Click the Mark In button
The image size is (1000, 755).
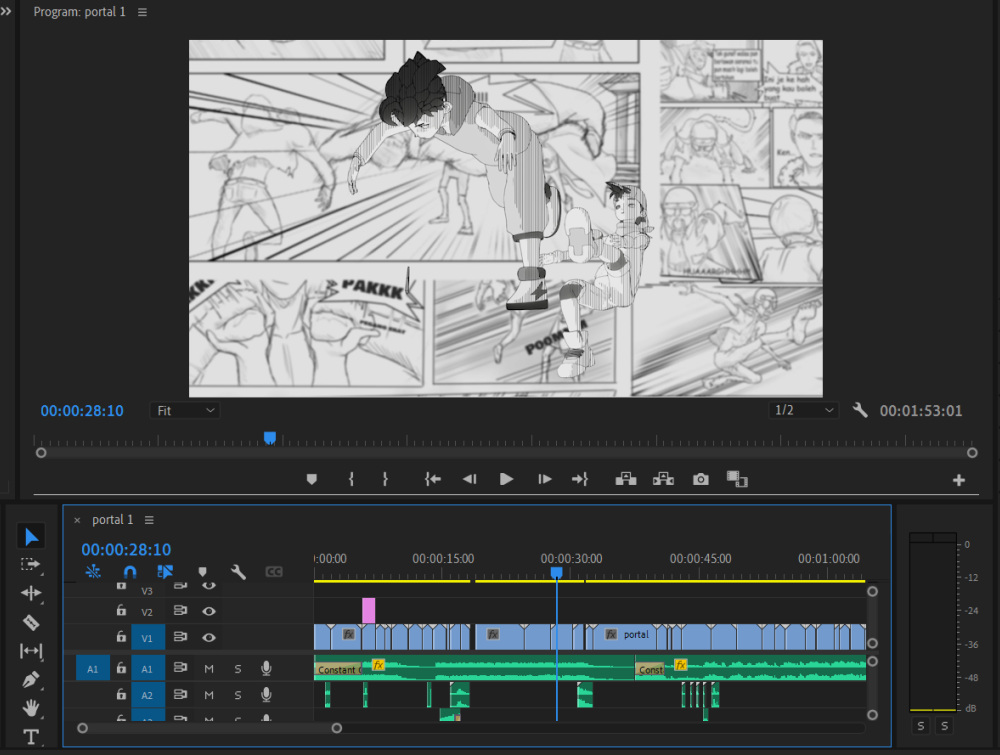point(351,479)
